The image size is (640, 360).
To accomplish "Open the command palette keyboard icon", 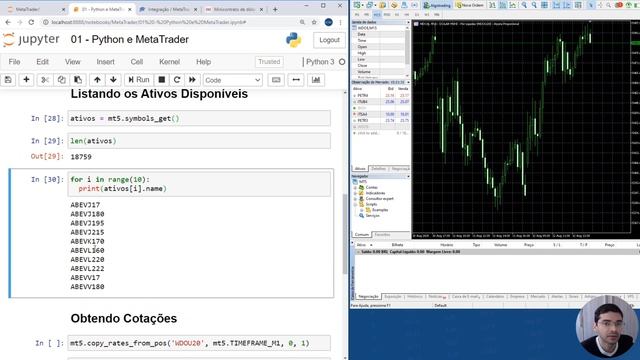I will pyautogui.click(x=276, y=80).
